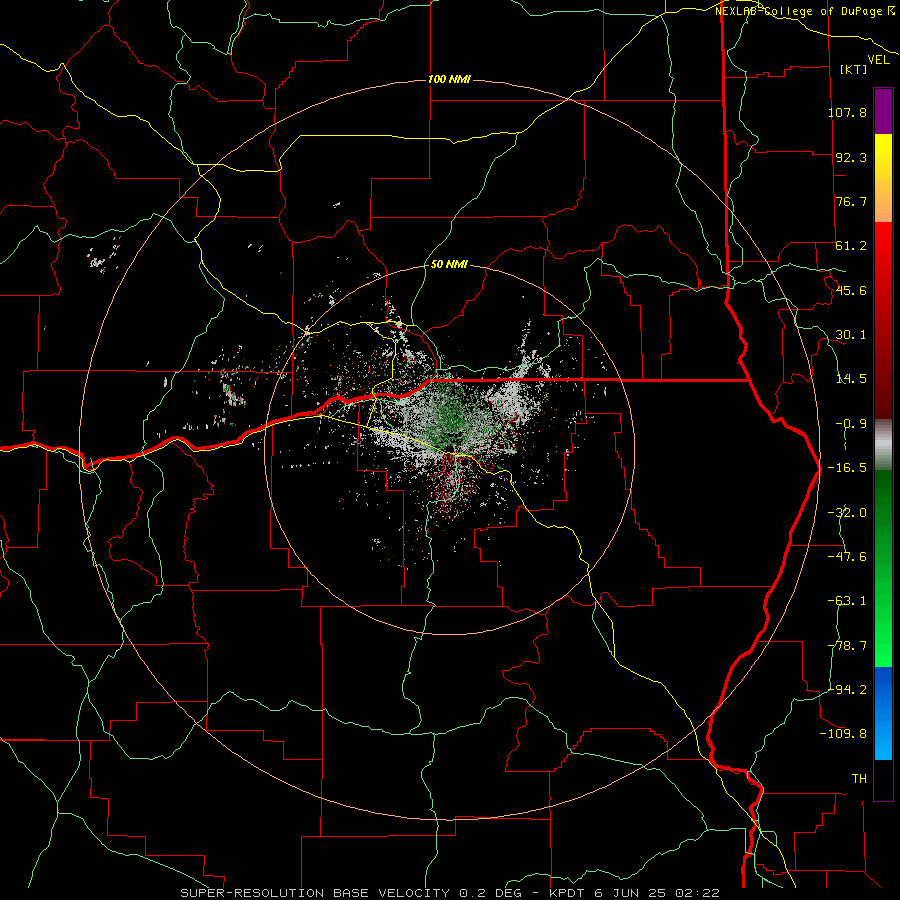The width and height of the screenshot is (900, 900).
Task: Click the 107.8 velocity scale value
Action: pos(847,112)
